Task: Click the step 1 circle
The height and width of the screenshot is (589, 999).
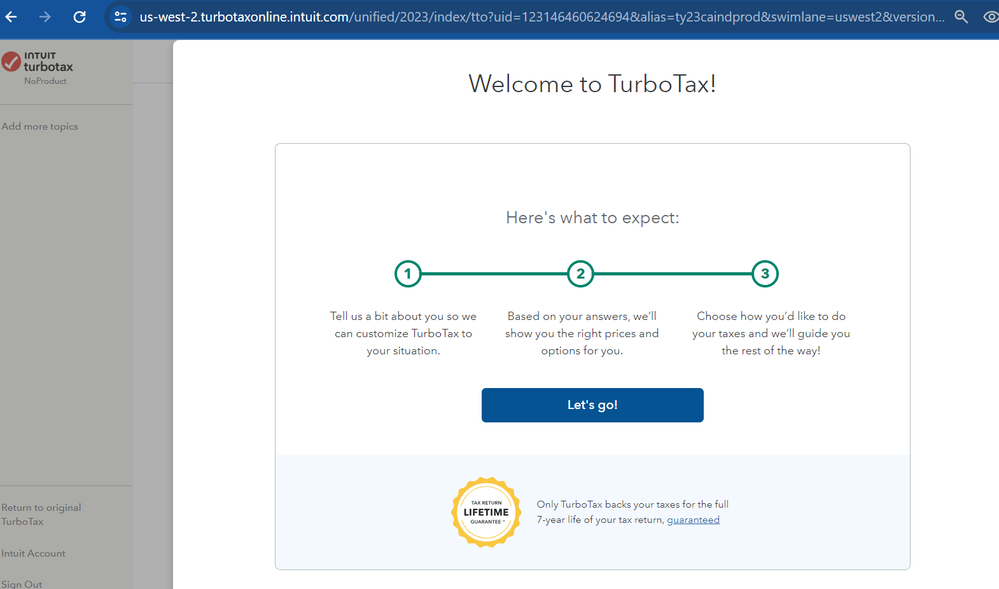Action: 408,274
